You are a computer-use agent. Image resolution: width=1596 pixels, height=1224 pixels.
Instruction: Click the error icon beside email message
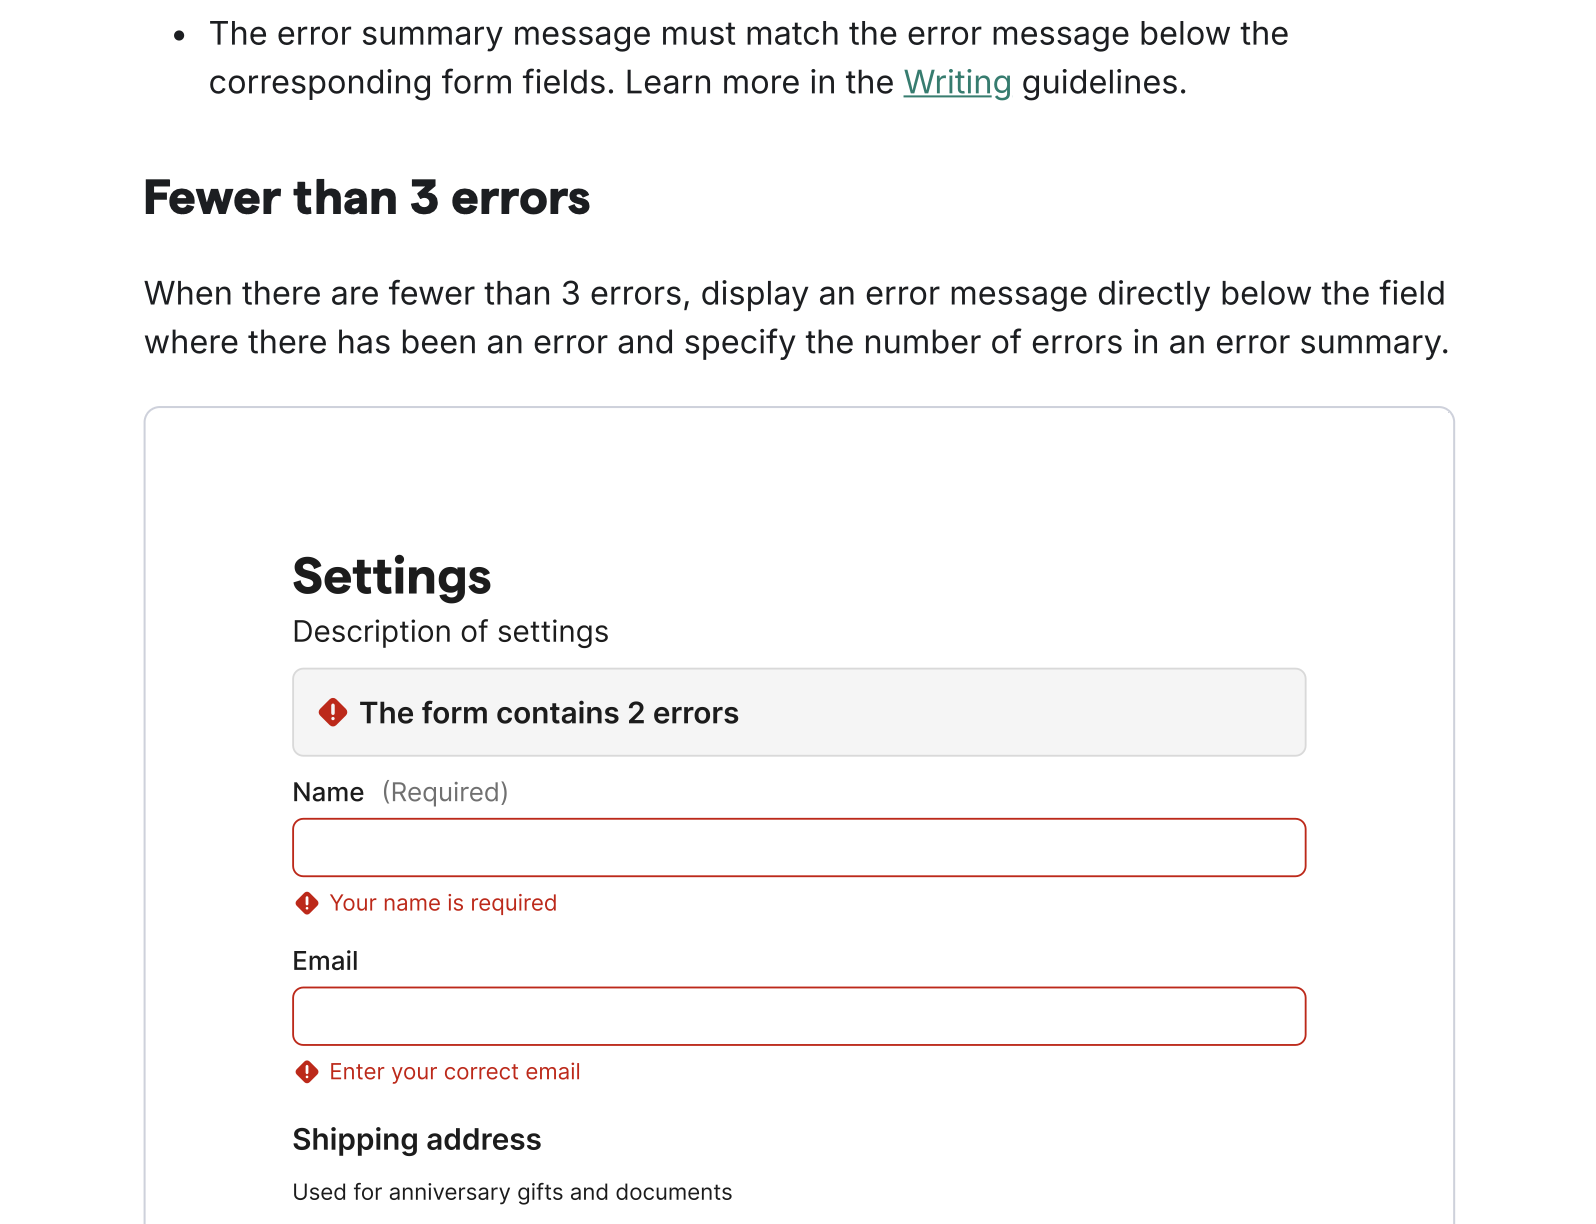point(307,1072)
